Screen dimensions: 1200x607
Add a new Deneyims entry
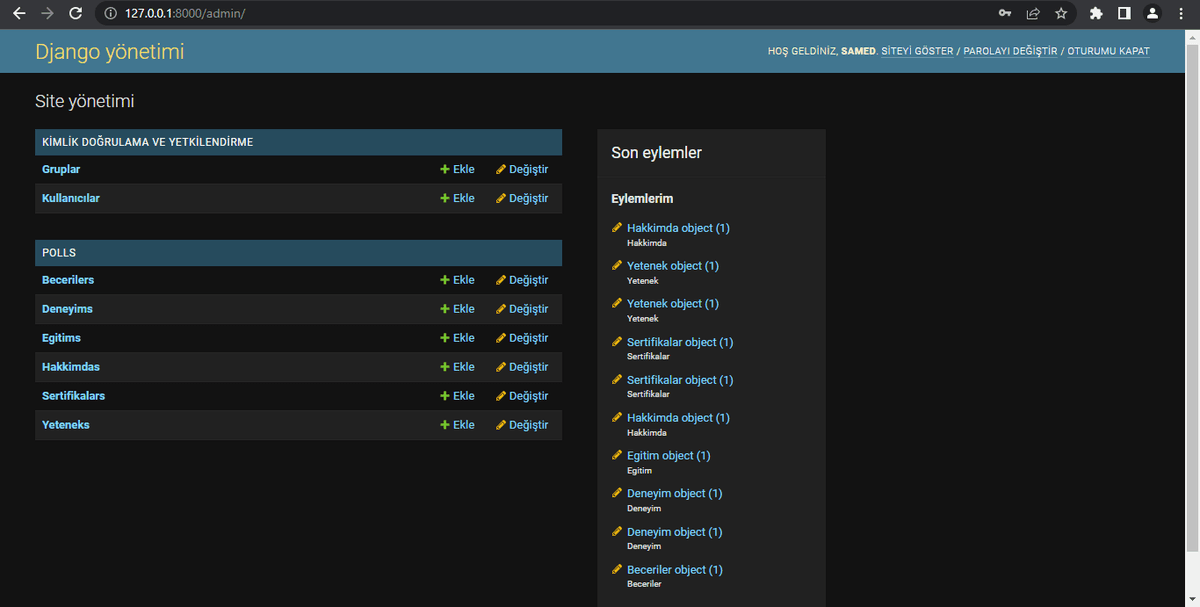pyautogui.click(x=457, y=309)
